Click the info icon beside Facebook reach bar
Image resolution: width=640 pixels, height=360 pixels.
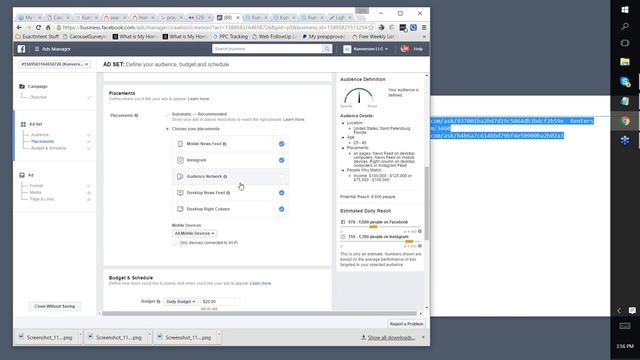tap(420, 231)
